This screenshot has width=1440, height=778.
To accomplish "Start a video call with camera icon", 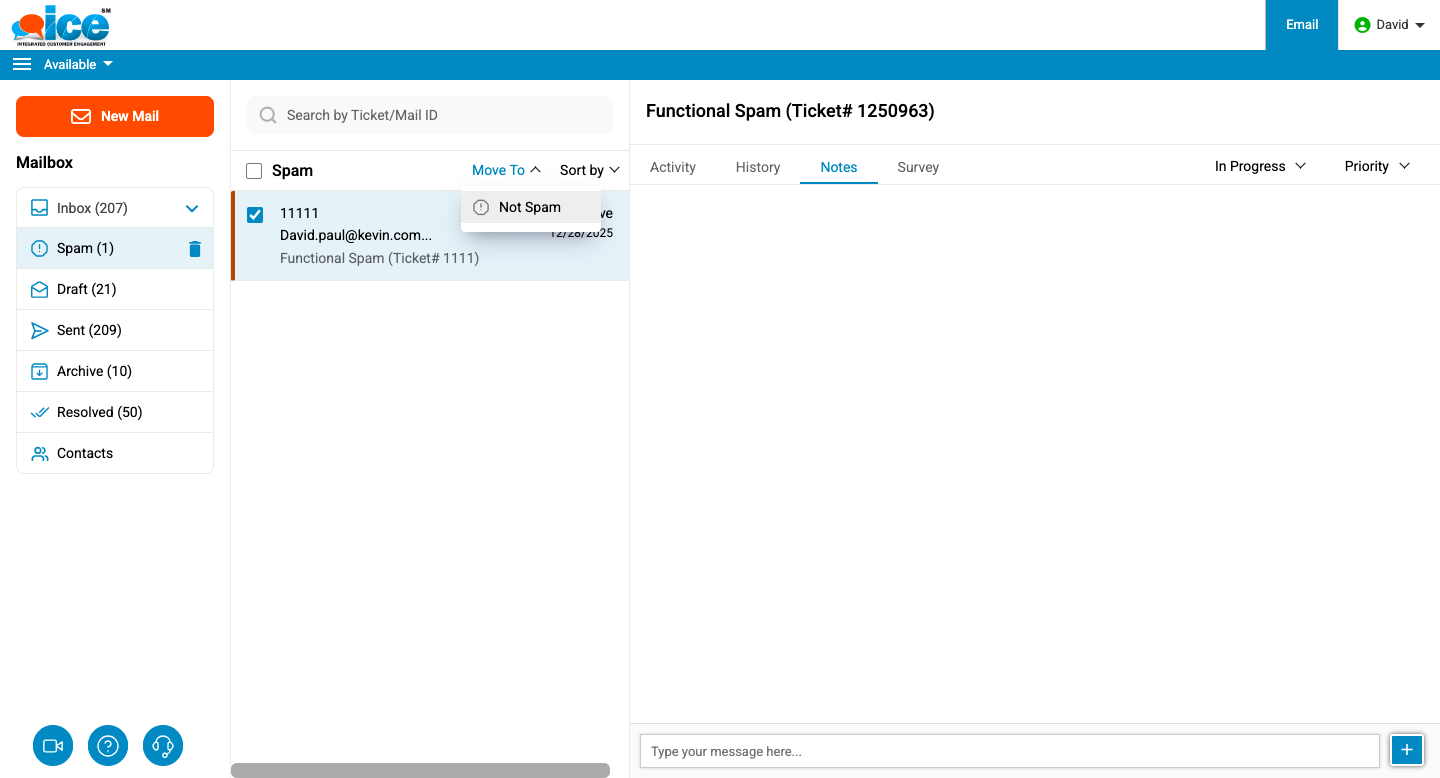I will tap(53, 746).
